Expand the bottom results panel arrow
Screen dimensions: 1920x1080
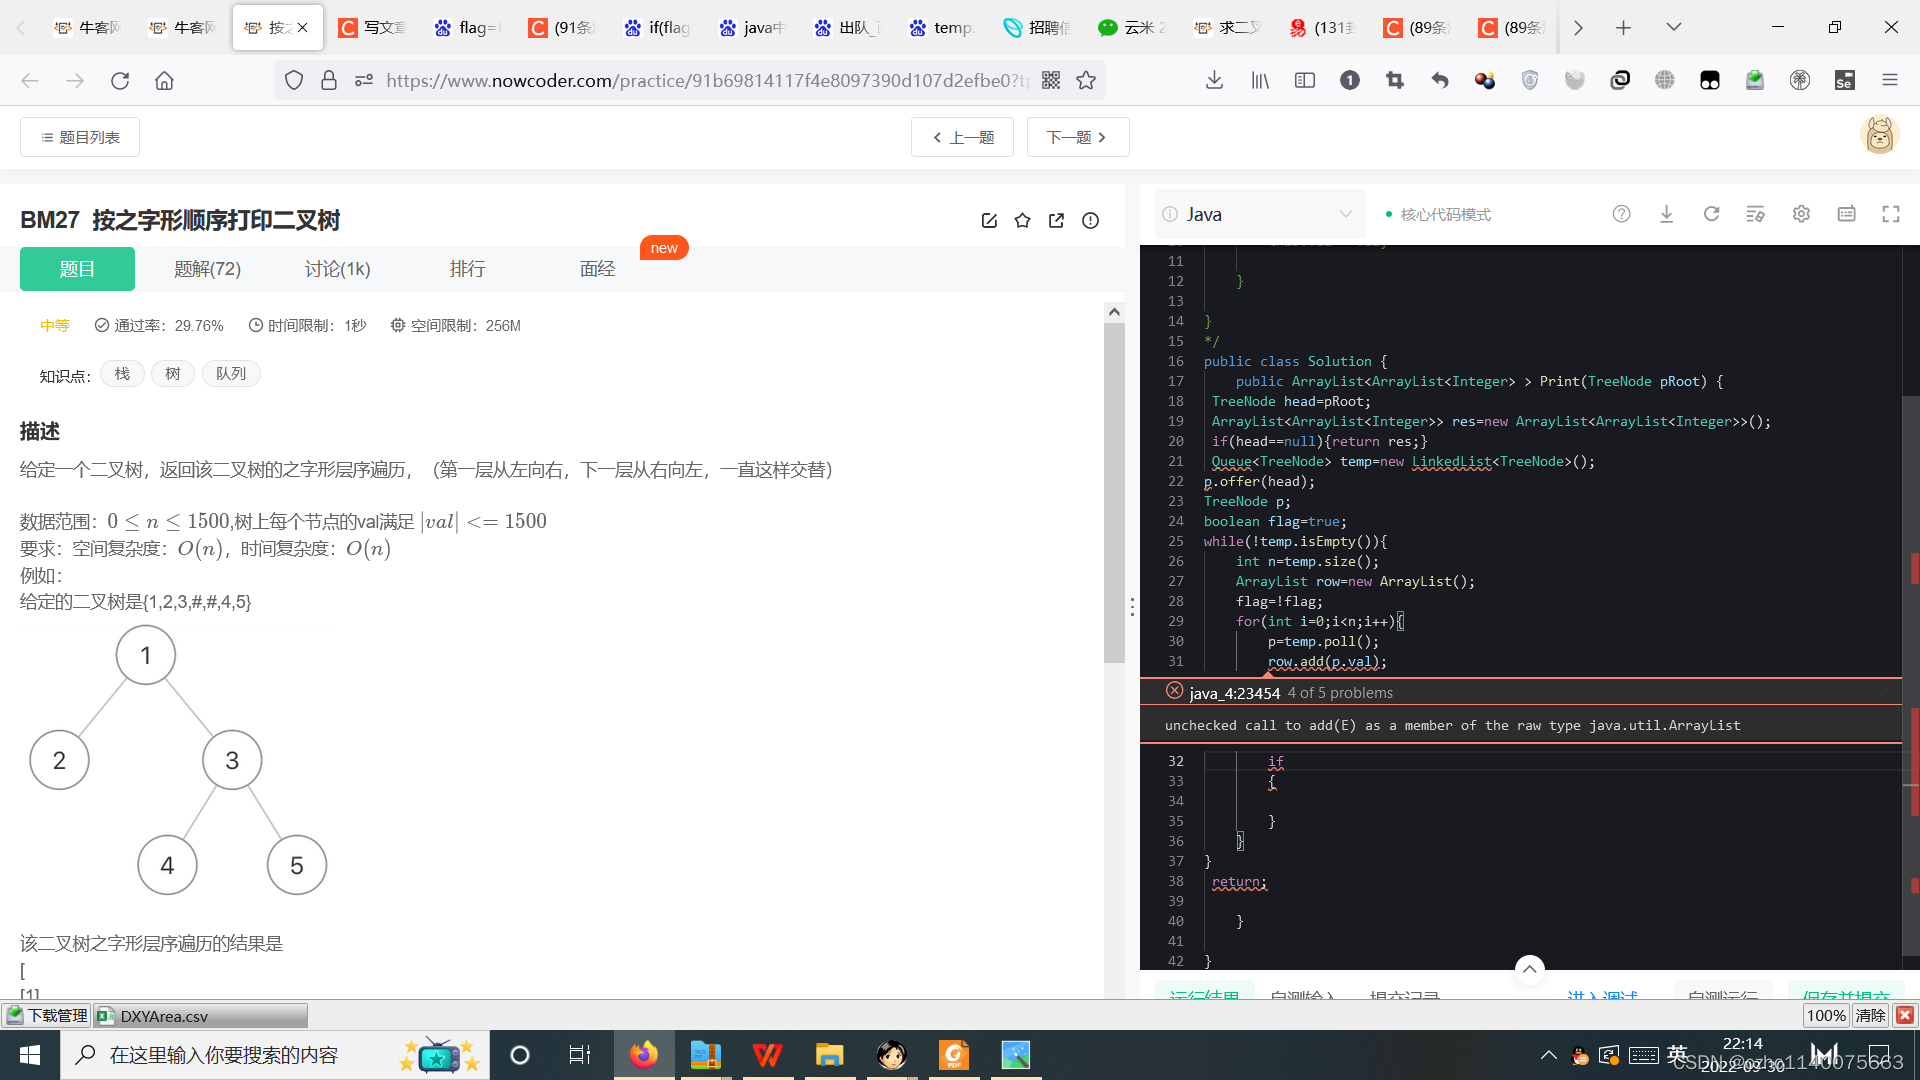click(x=1529, y=969)
